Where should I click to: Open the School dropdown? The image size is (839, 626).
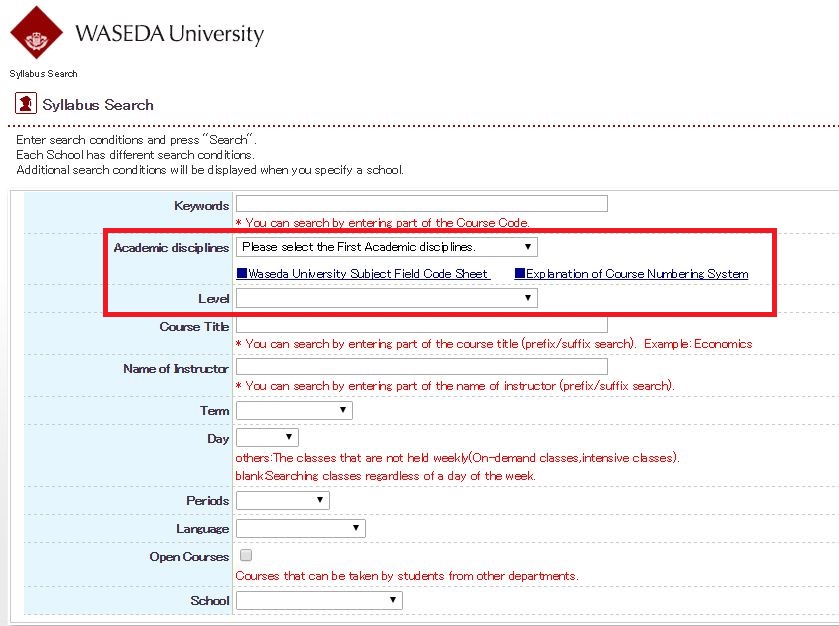click(390, 600)
